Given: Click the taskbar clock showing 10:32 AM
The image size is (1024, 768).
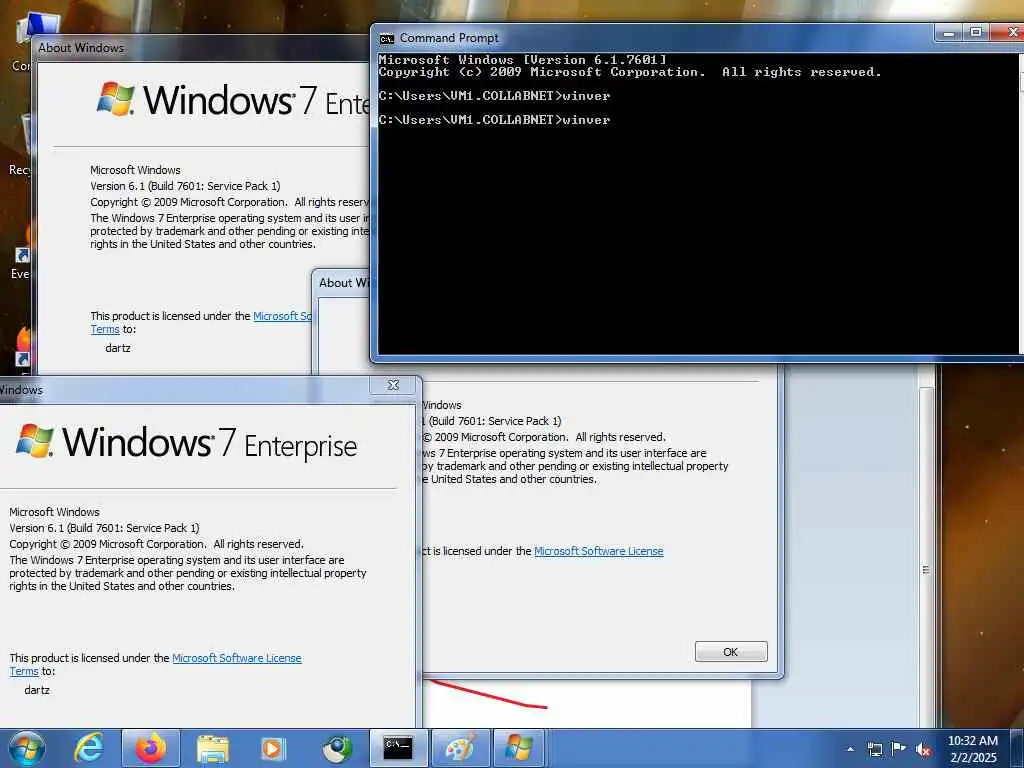Looking at the screenshot, I should click(x=973, y=748).
